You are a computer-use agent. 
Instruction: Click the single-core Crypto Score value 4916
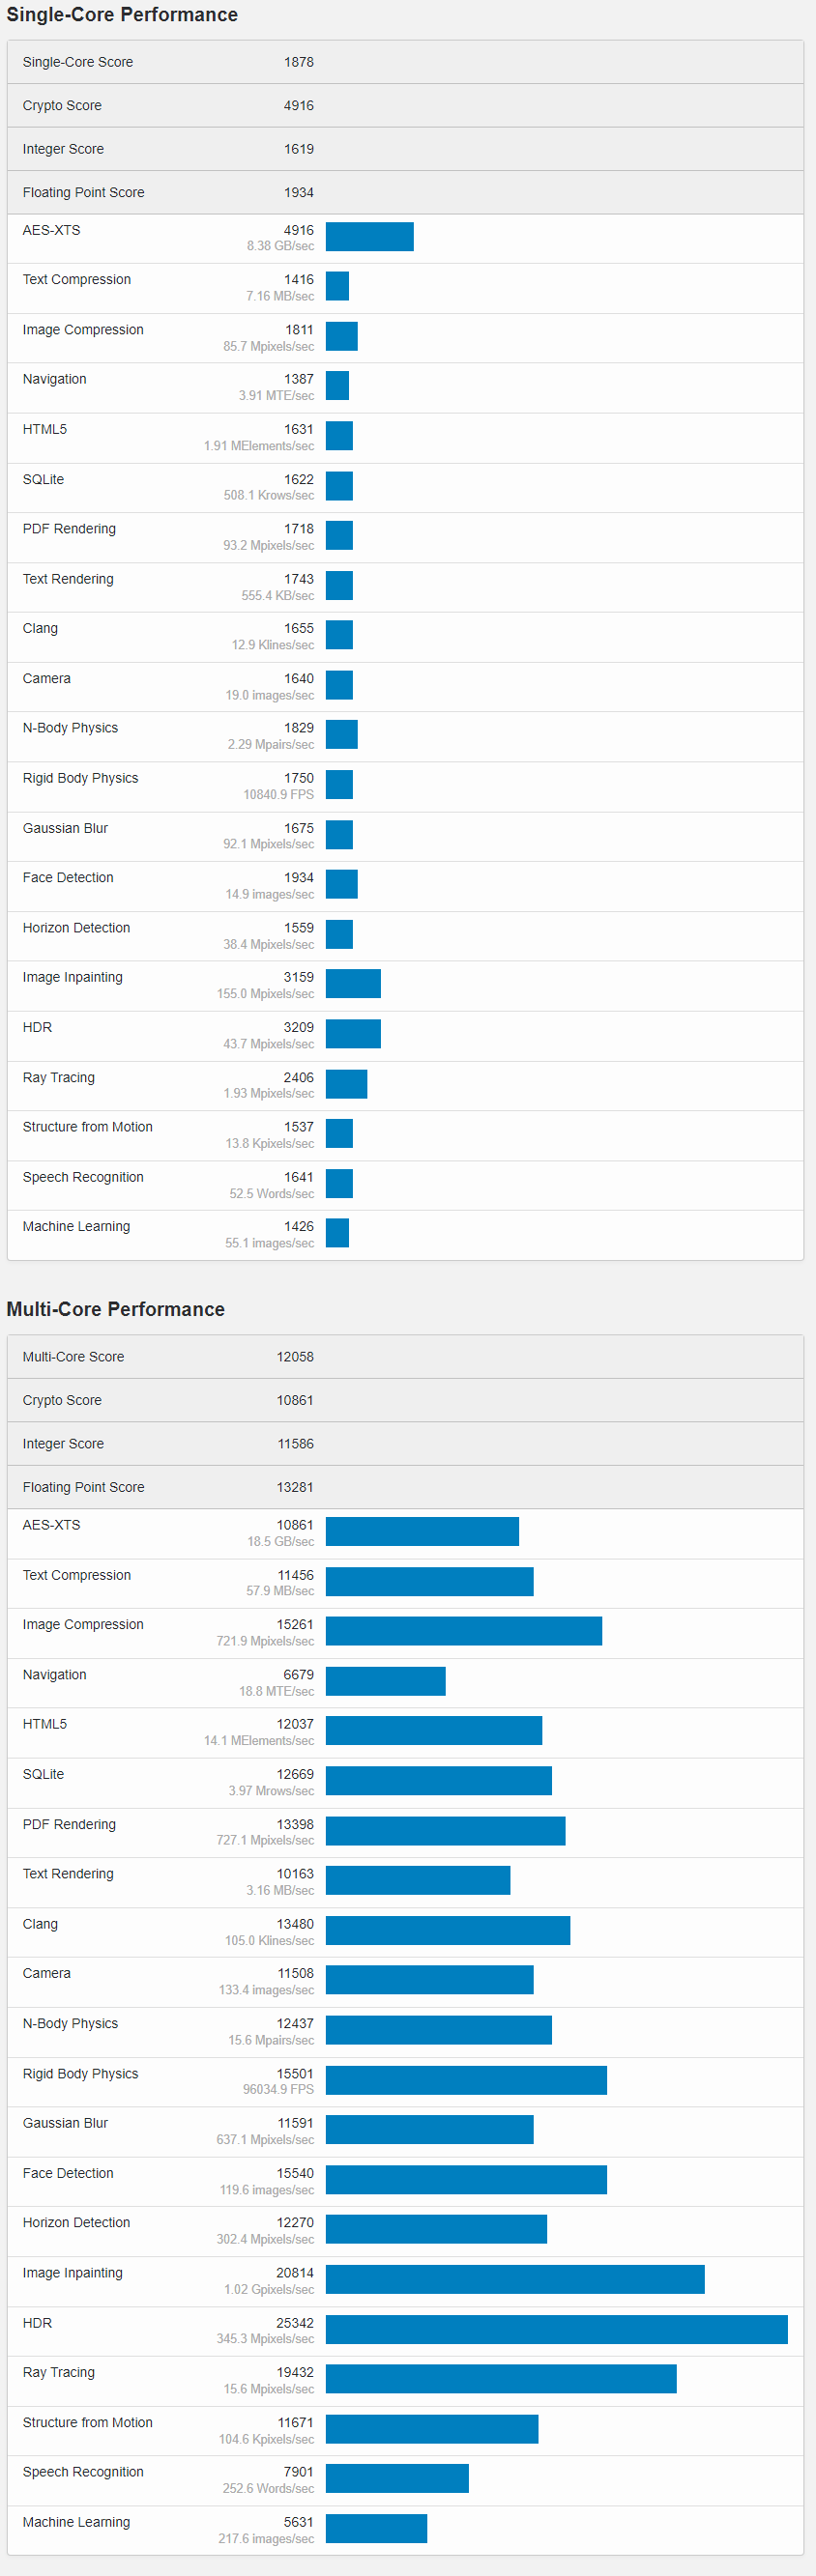[x=298, y=106]
